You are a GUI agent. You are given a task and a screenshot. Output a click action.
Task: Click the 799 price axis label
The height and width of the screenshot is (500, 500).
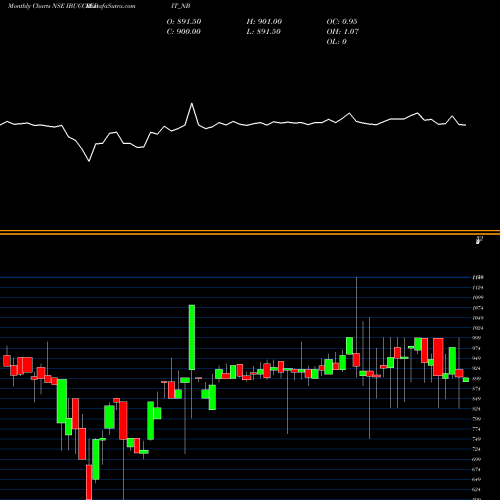[x=477, y=419]
